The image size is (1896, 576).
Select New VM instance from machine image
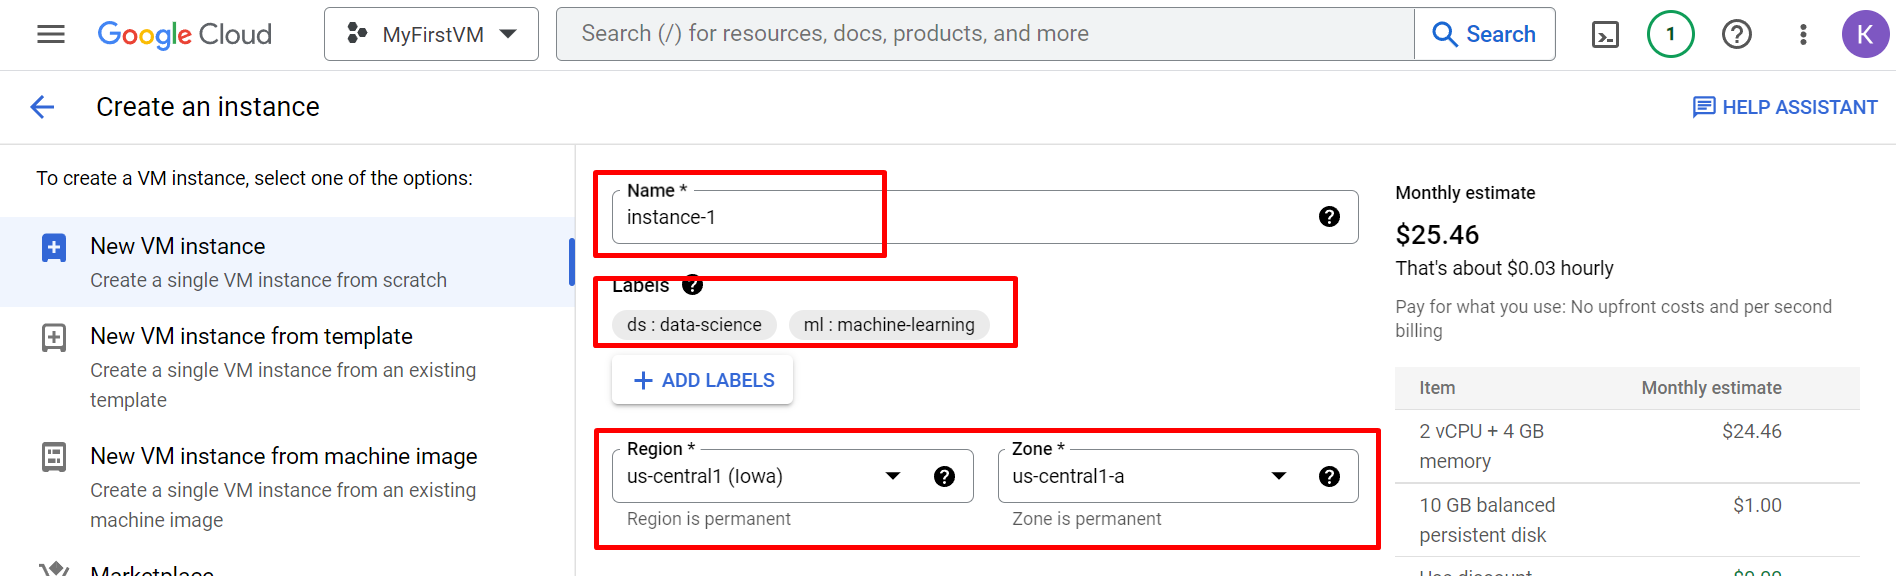coord(287,487)
